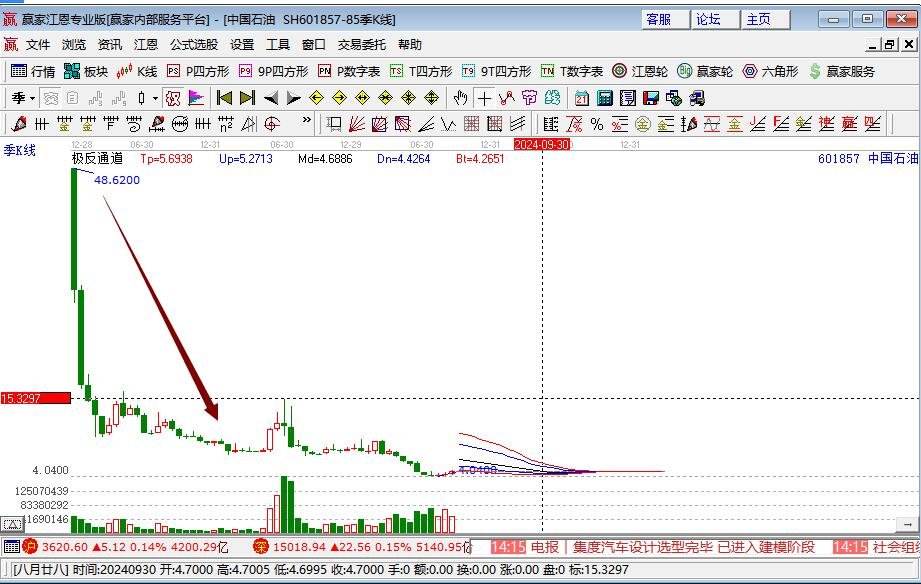Click the 论坛 forum button
Screen dimensions: 921x584
click(x=715, y=19)
